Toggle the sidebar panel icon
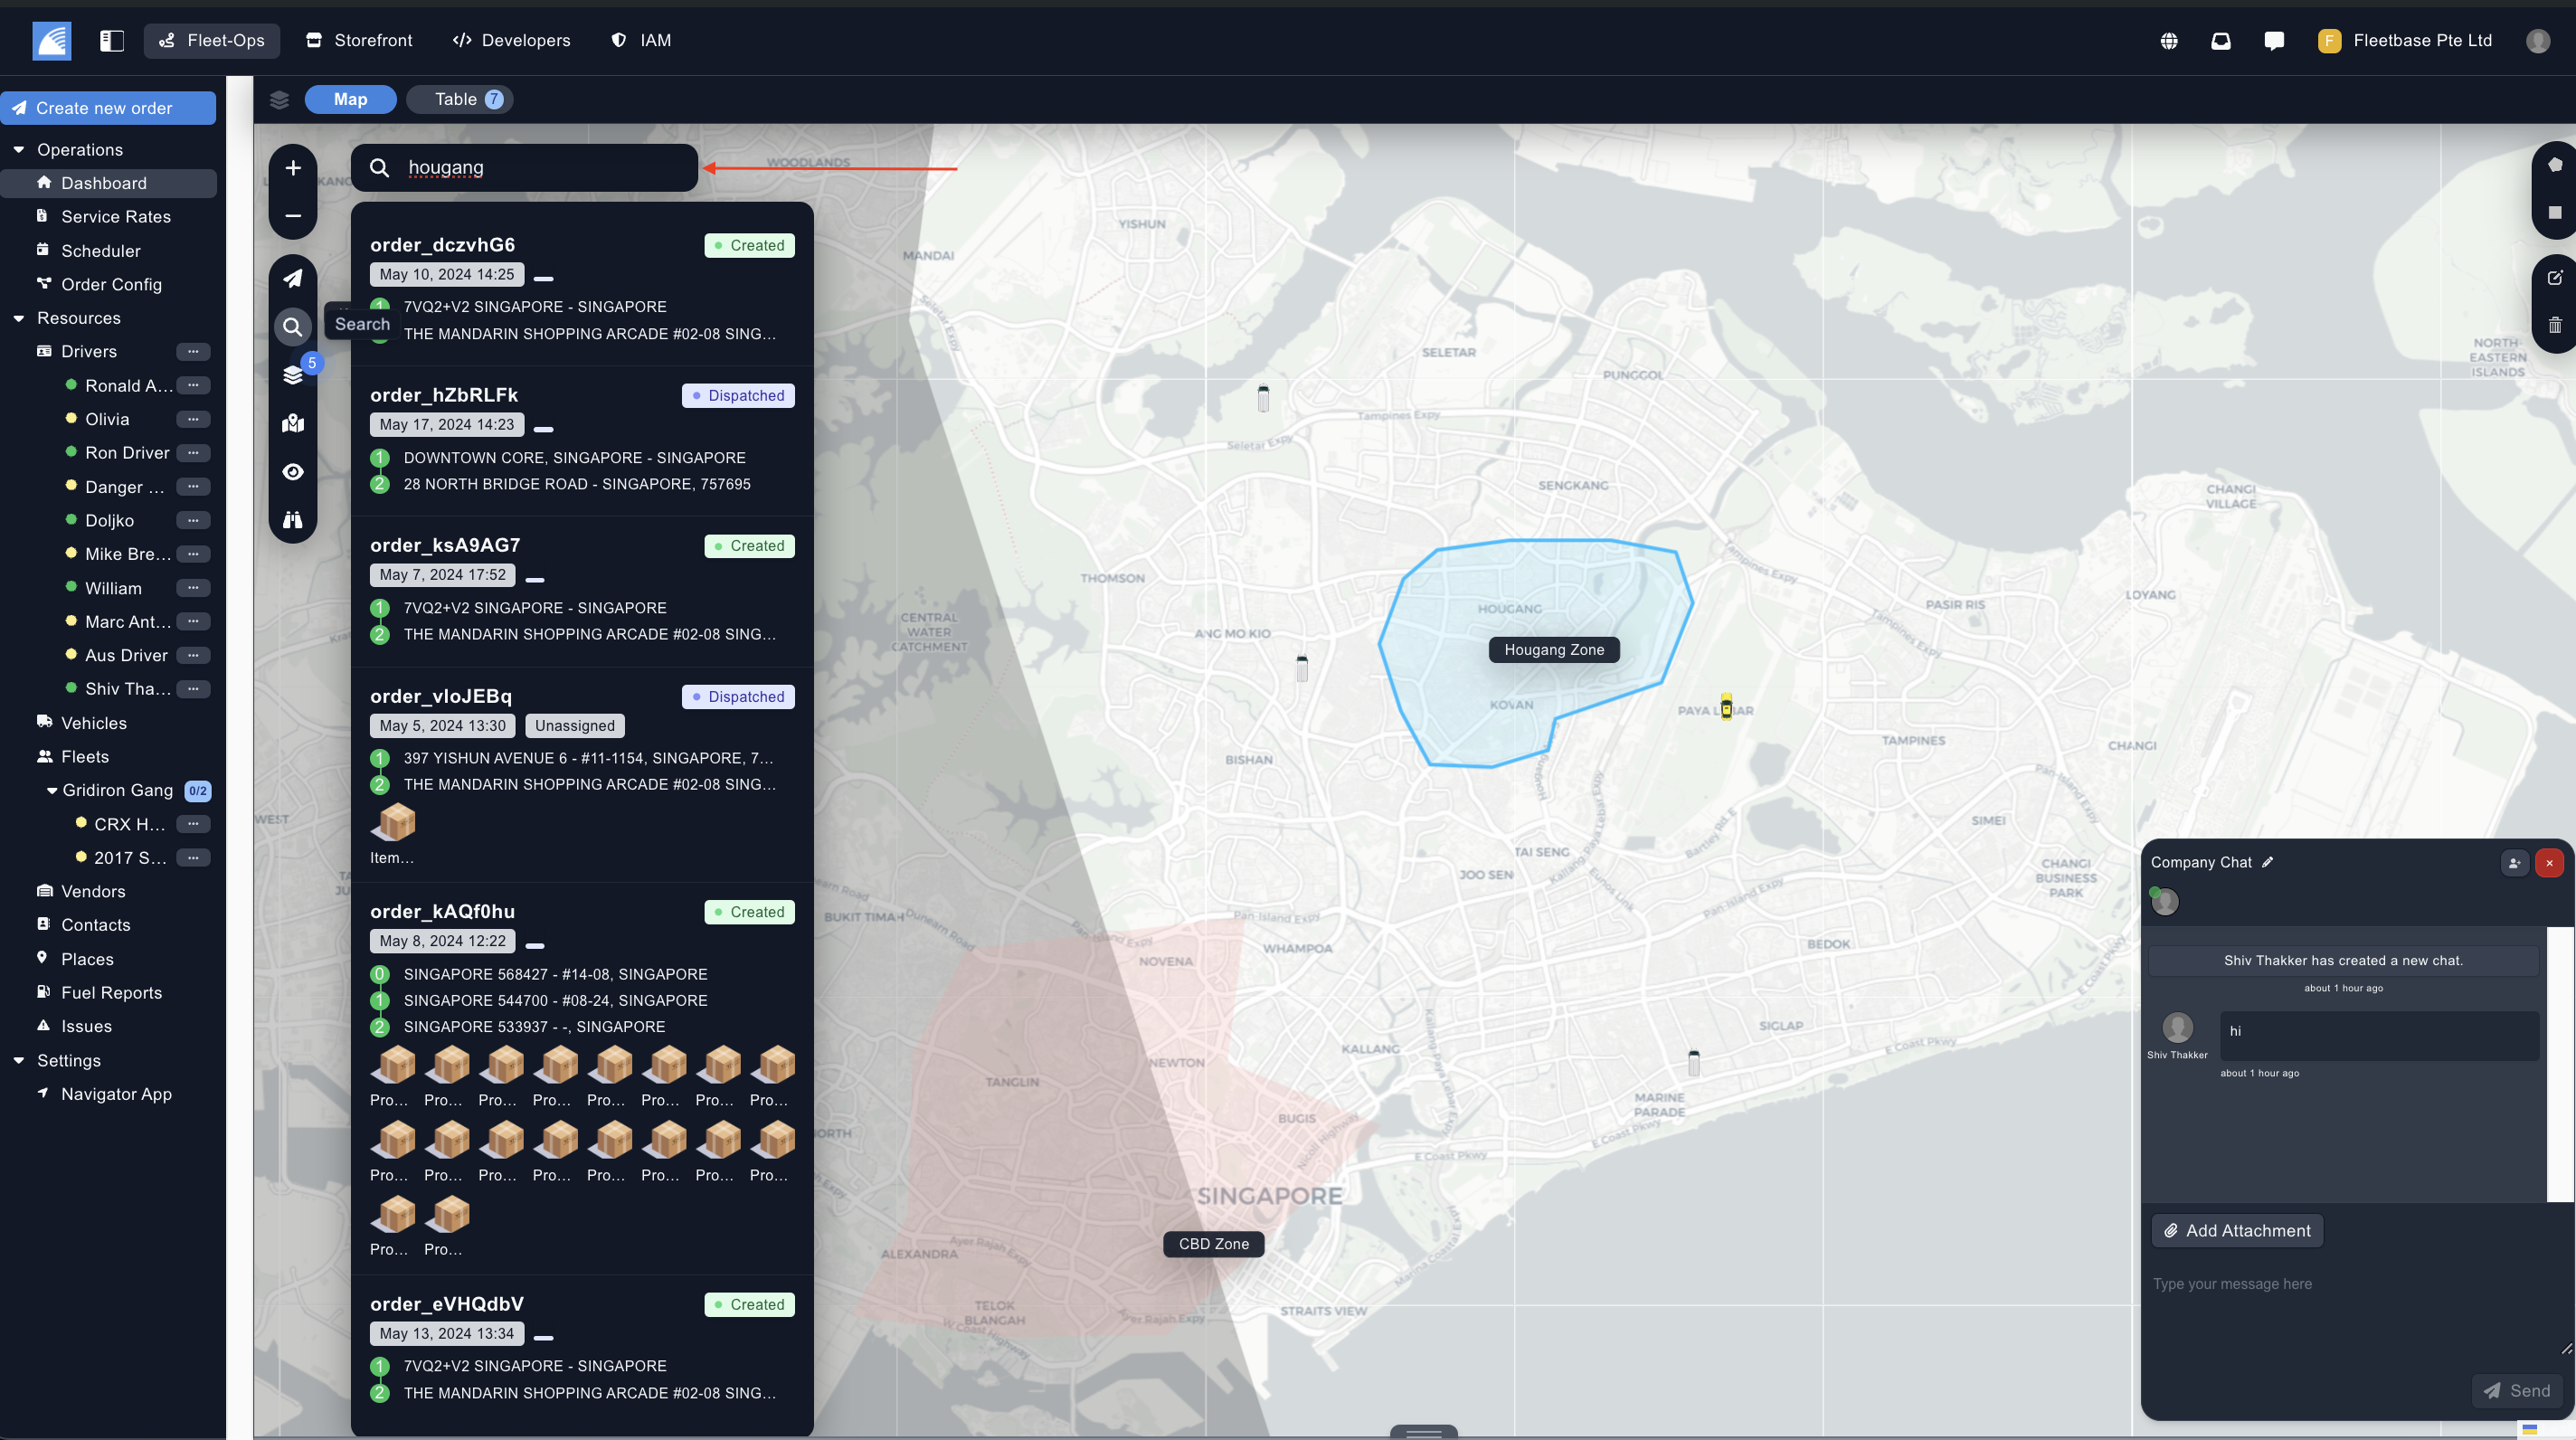Viewport: 2576px width, 1440px height. point(112,40)
